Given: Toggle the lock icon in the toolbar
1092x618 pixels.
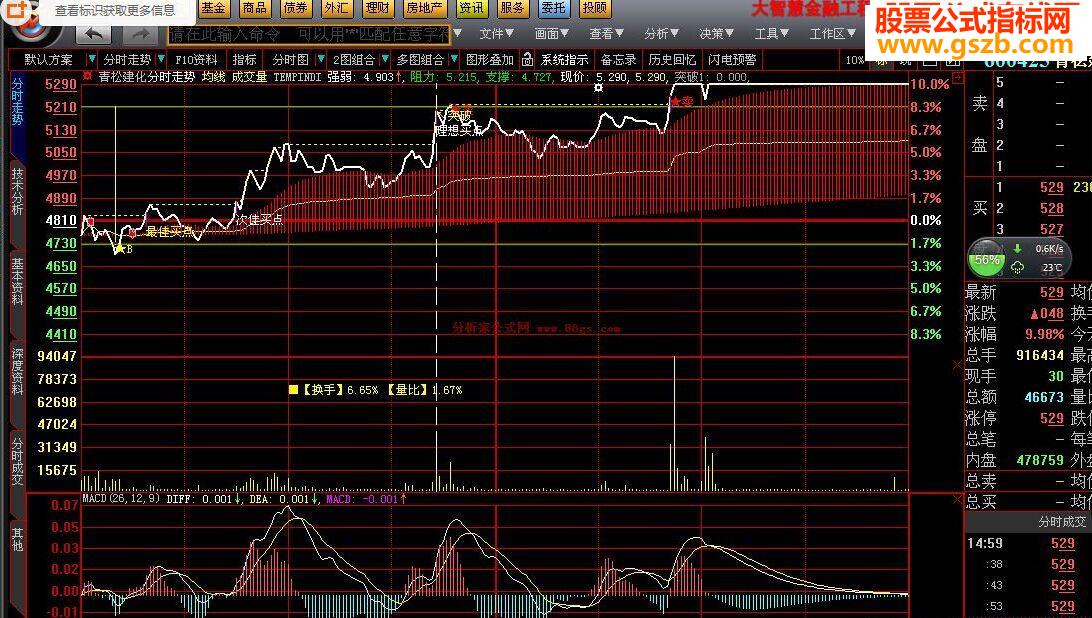Looking at the screenshot, I should click(x=527, y=59).
